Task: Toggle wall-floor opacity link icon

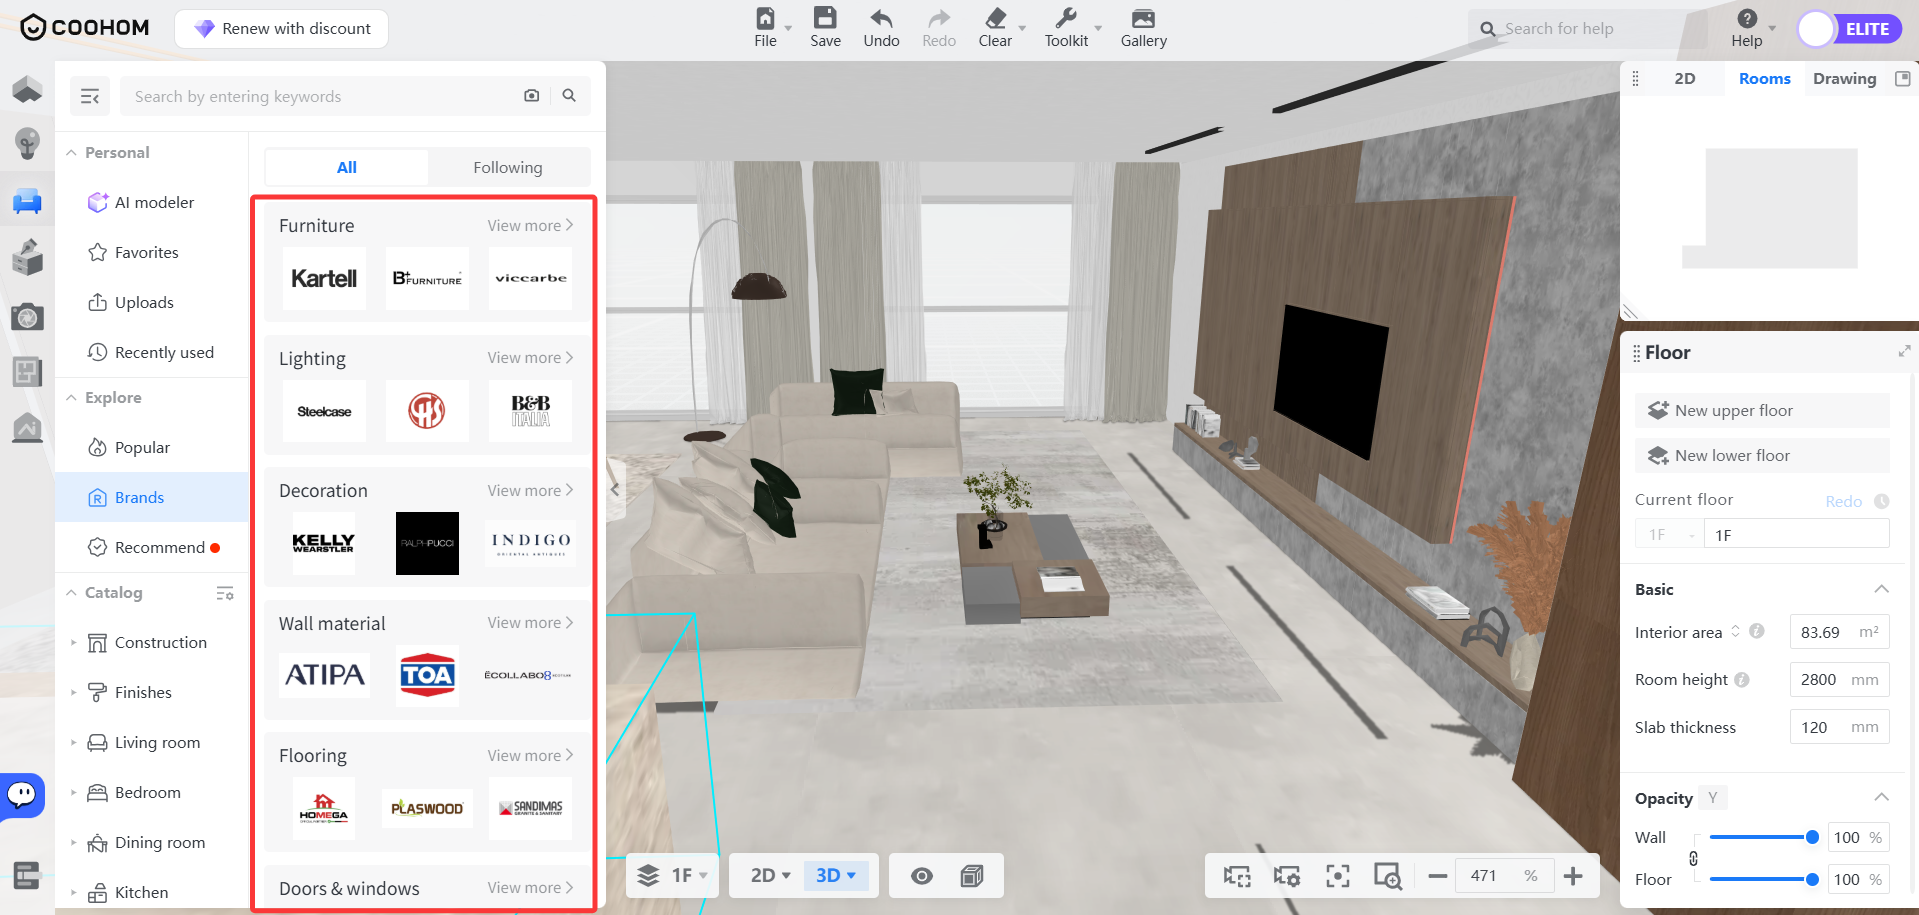Action: point(1693,858)
